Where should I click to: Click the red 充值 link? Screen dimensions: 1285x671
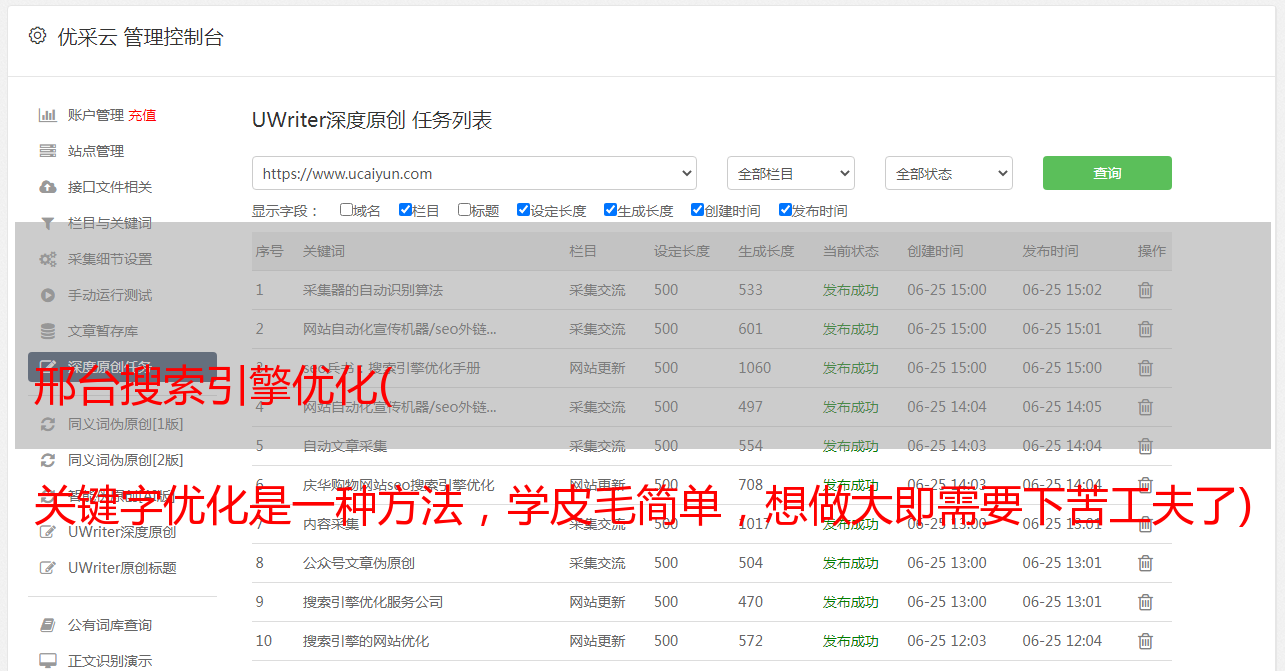pos(142,115)
